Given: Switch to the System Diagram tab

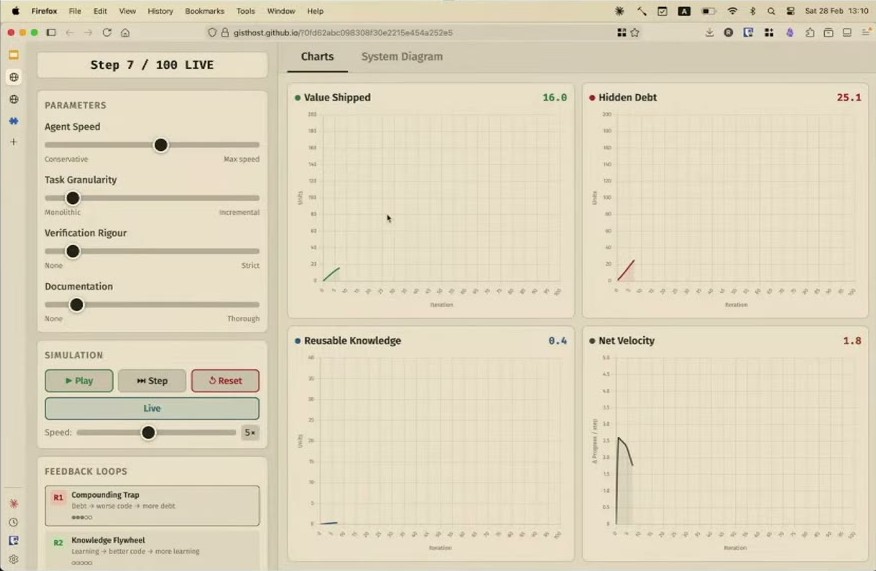Looking at the screenshot, I should (x=402, y=56).
